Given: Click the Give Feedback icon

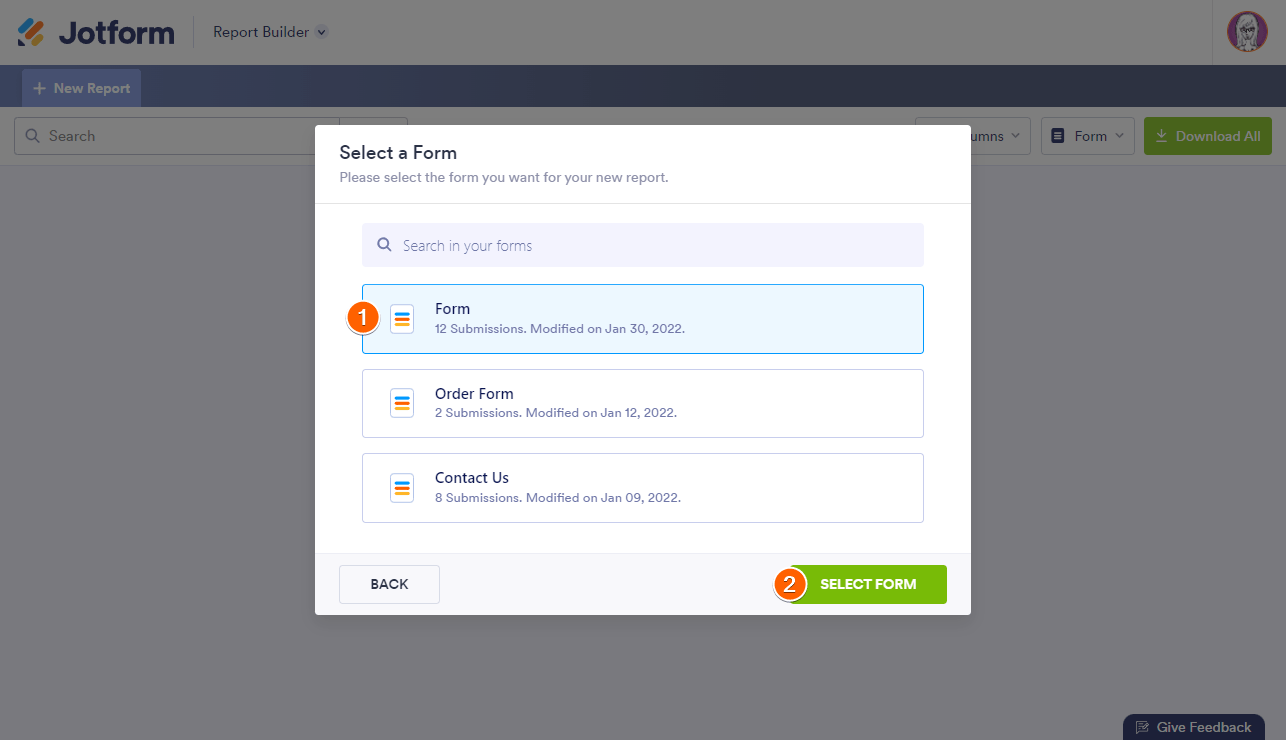Looking at the screenshot, I should (x=1142, y=727).
